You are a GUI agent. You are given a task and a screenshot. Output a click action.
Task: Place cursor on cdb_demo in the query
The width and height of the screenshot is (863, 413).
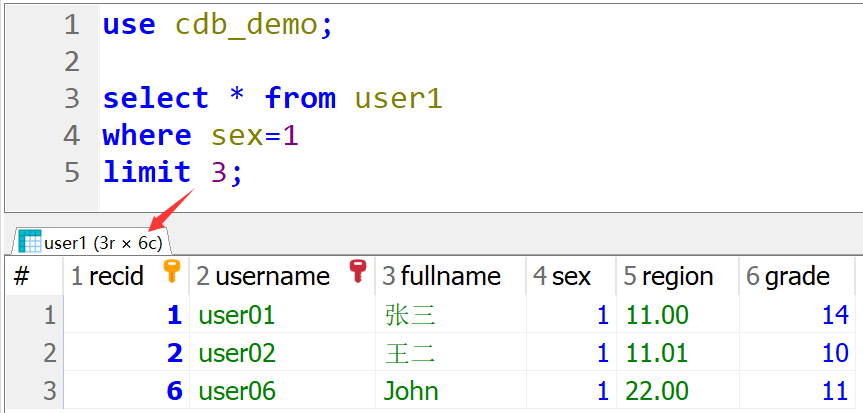tap(246, 25)
